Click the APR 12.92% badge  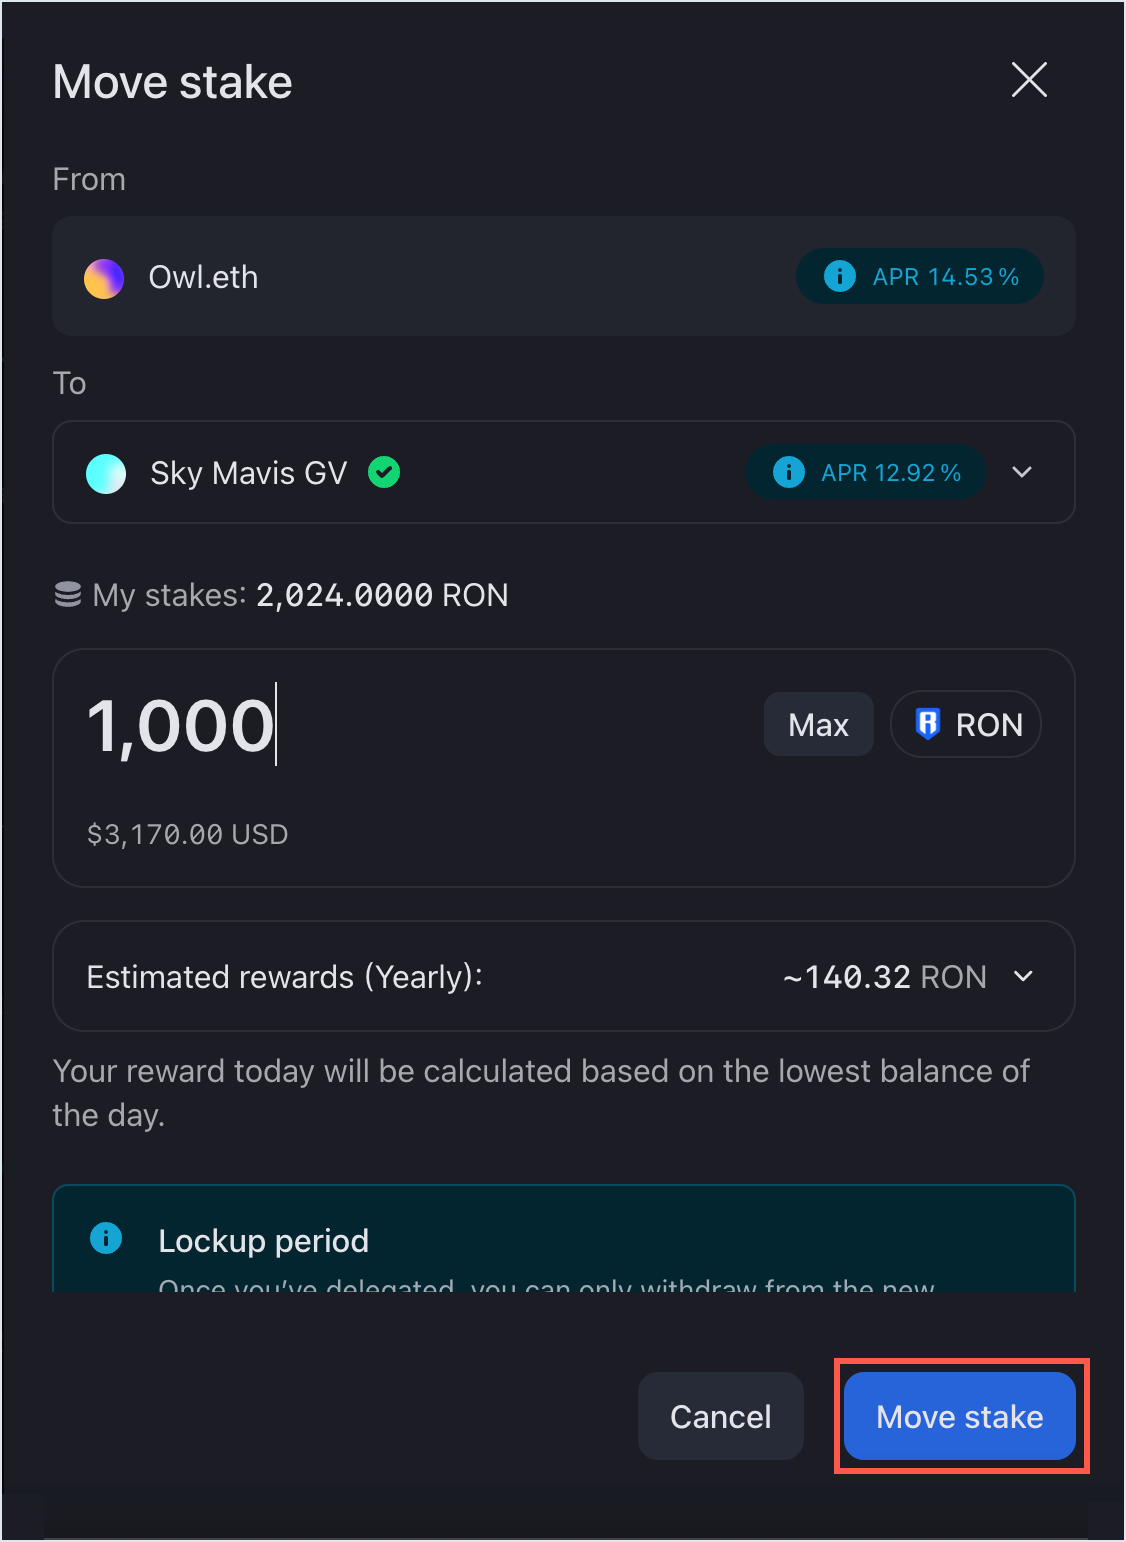(x=866, y=472)
